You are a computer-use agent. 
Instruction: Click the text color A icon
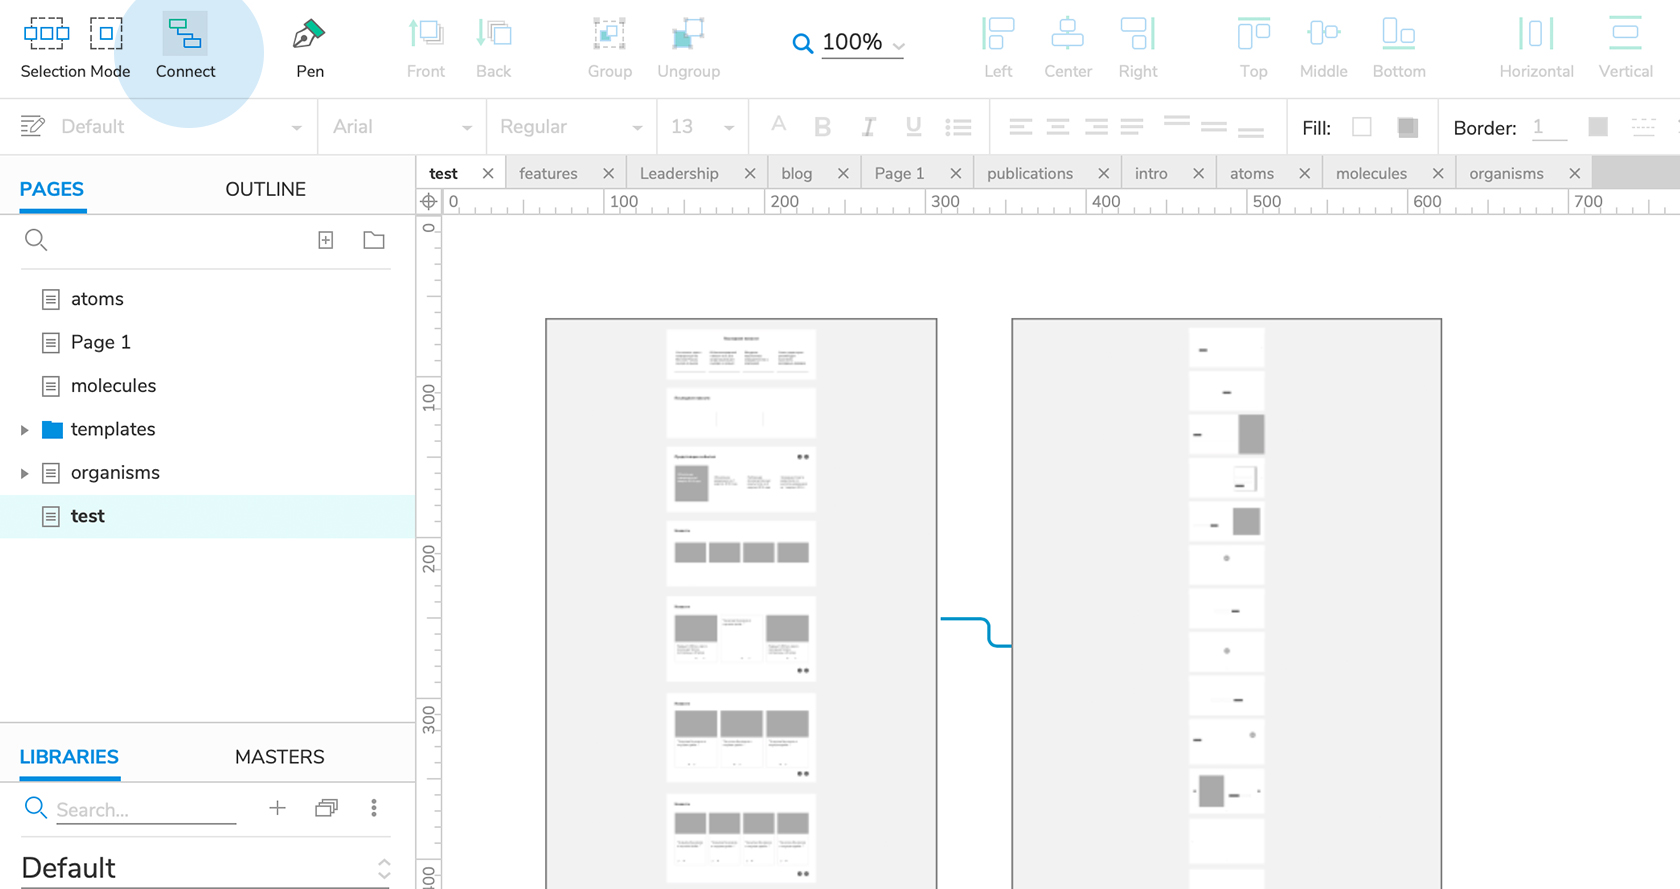(x=778, y=126)
